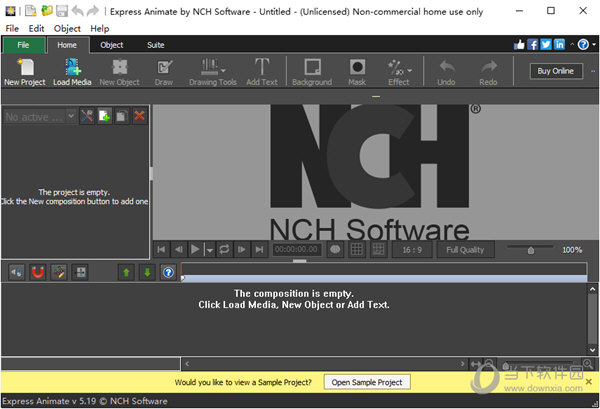Click the Play button
This screenshot has width=600, height=409.
[195, 250]
